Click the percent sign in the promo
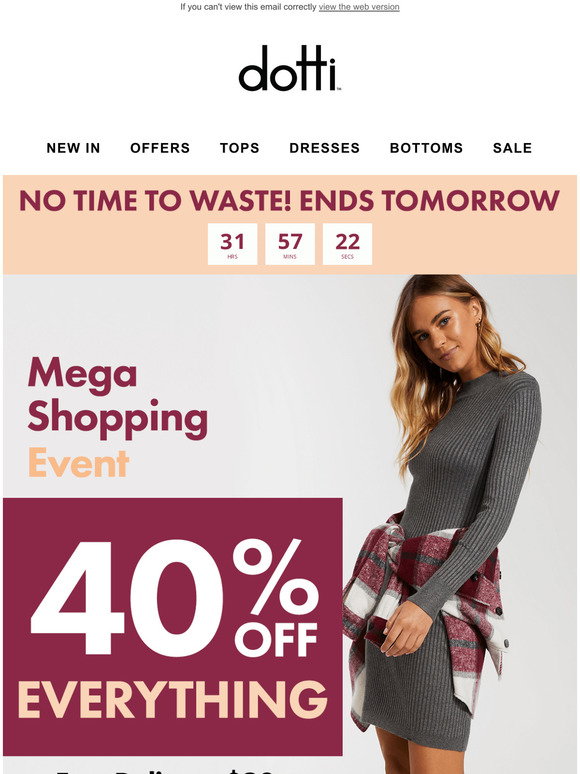This screenshot has width=580, height=774. (275, 577)
